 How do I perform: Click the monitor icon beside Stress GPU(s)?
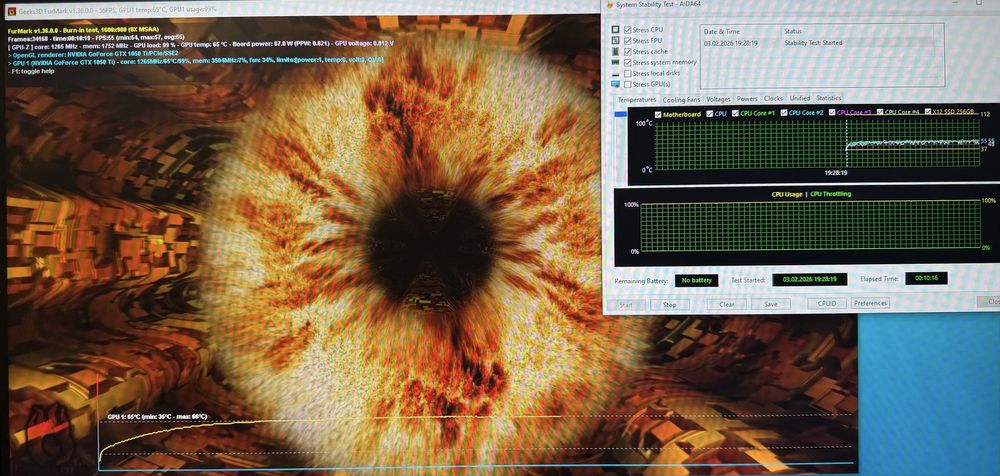pos(615,84)
